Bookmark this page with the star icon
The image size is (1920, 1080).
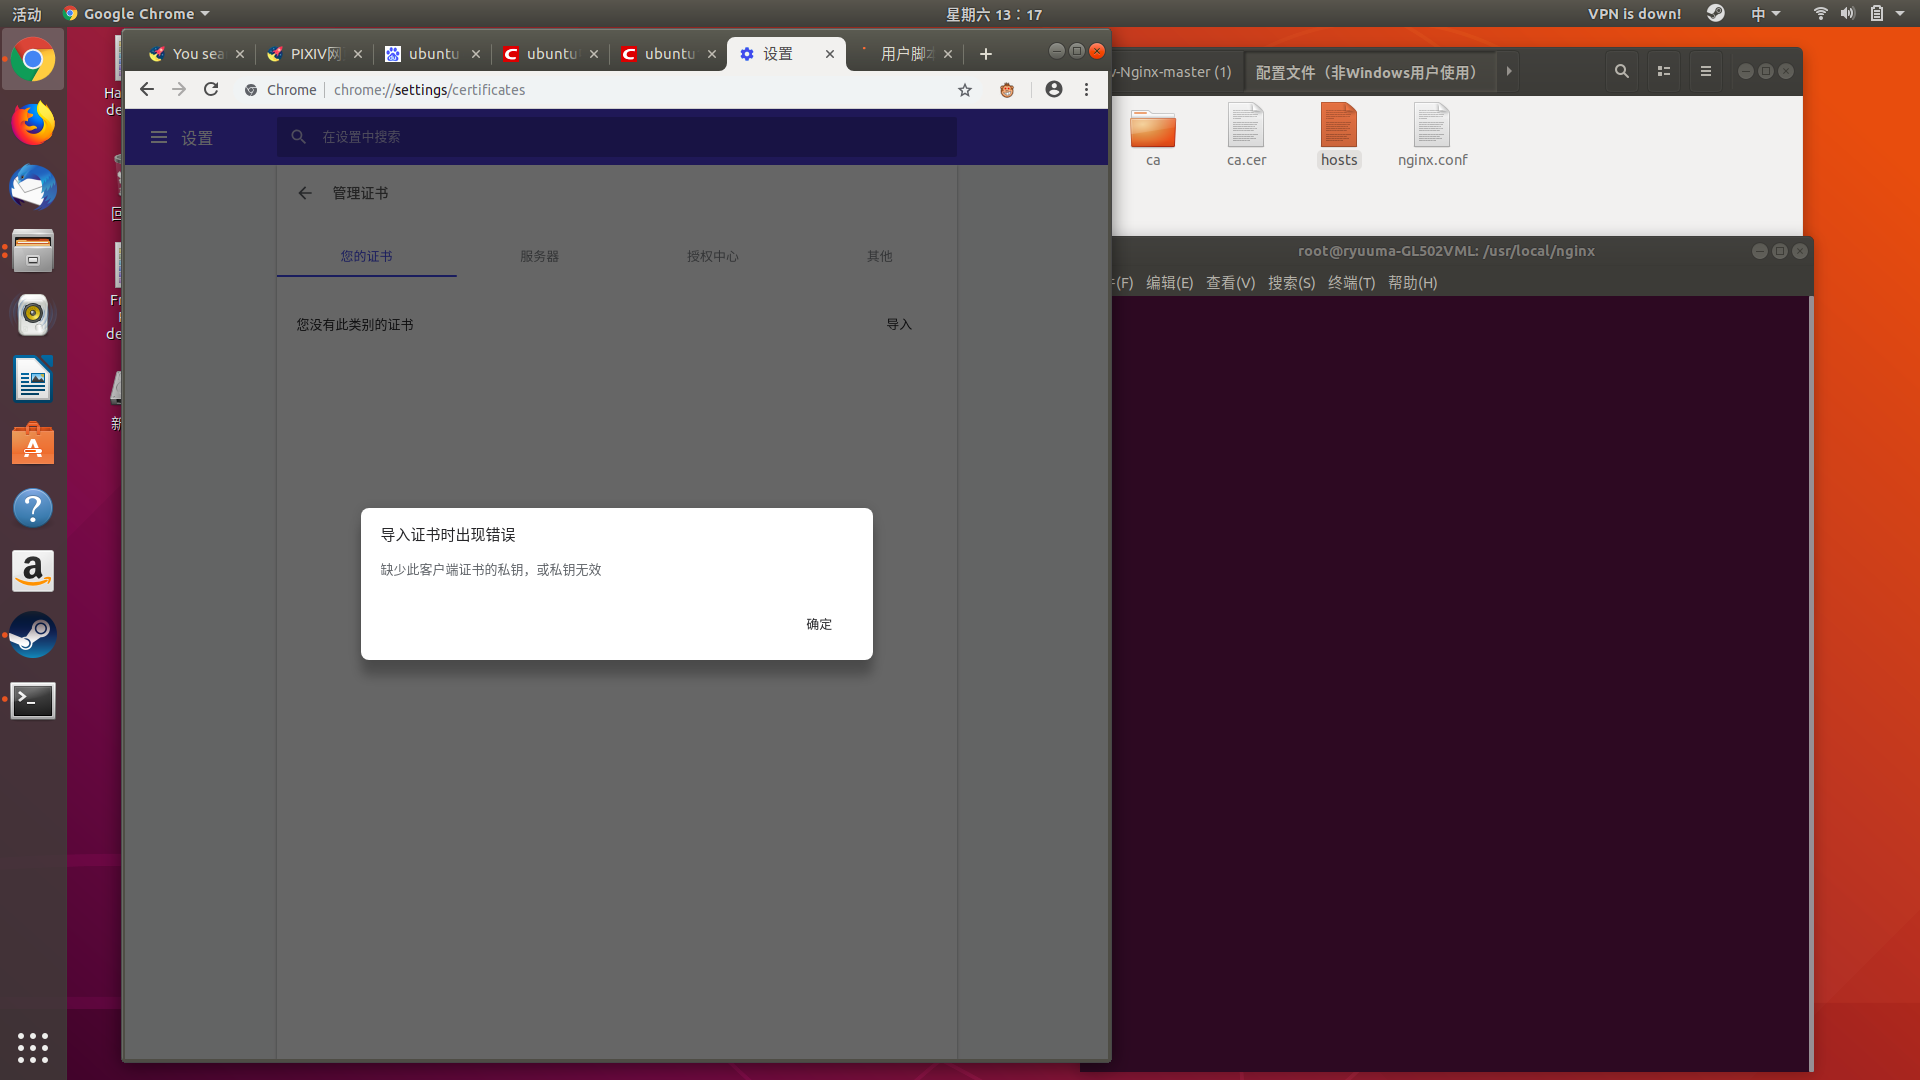pos(965,90)
